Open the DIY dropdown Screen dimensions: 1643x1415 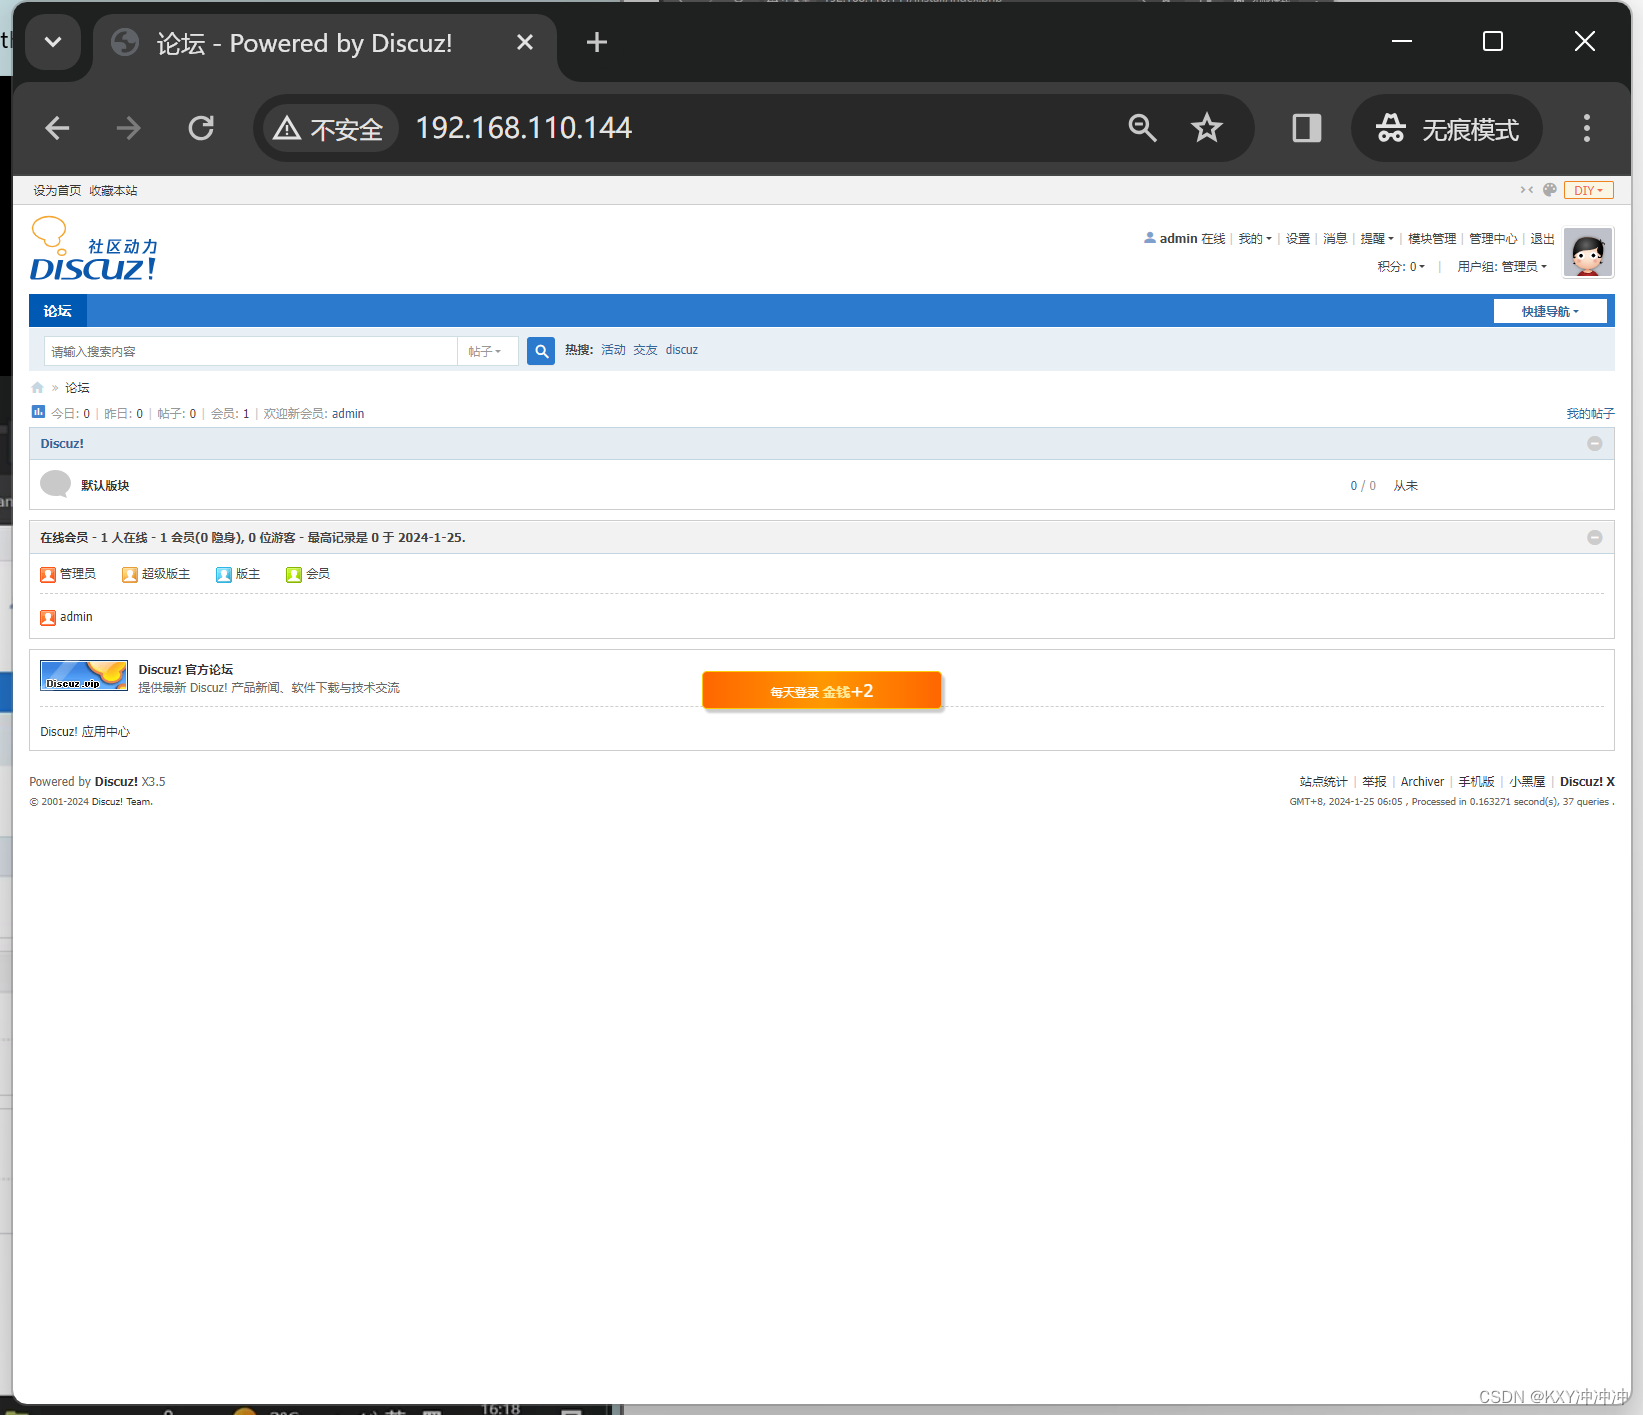1588,190
